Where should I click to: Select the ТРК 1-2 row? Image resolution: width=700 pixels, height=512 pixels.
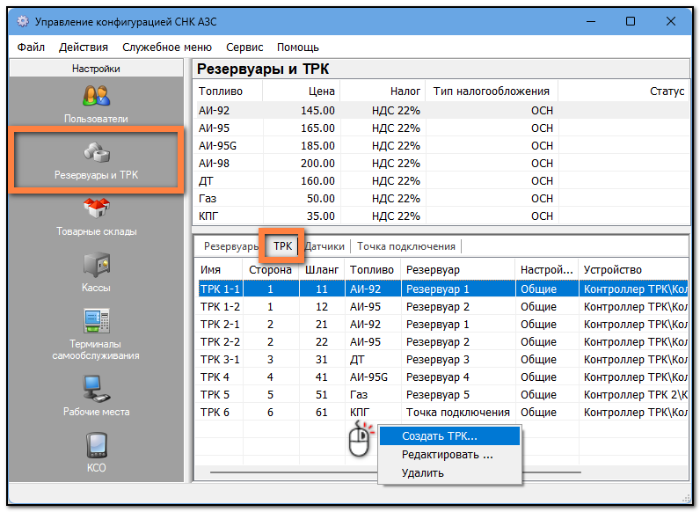442,307
